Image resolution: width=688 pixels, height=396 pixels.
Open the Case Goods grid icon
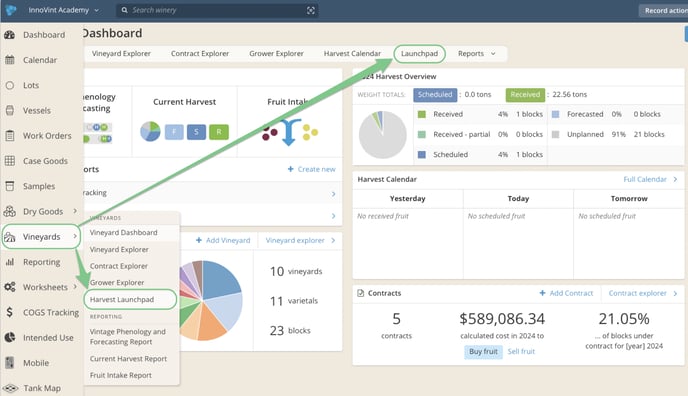coord(10,161)
